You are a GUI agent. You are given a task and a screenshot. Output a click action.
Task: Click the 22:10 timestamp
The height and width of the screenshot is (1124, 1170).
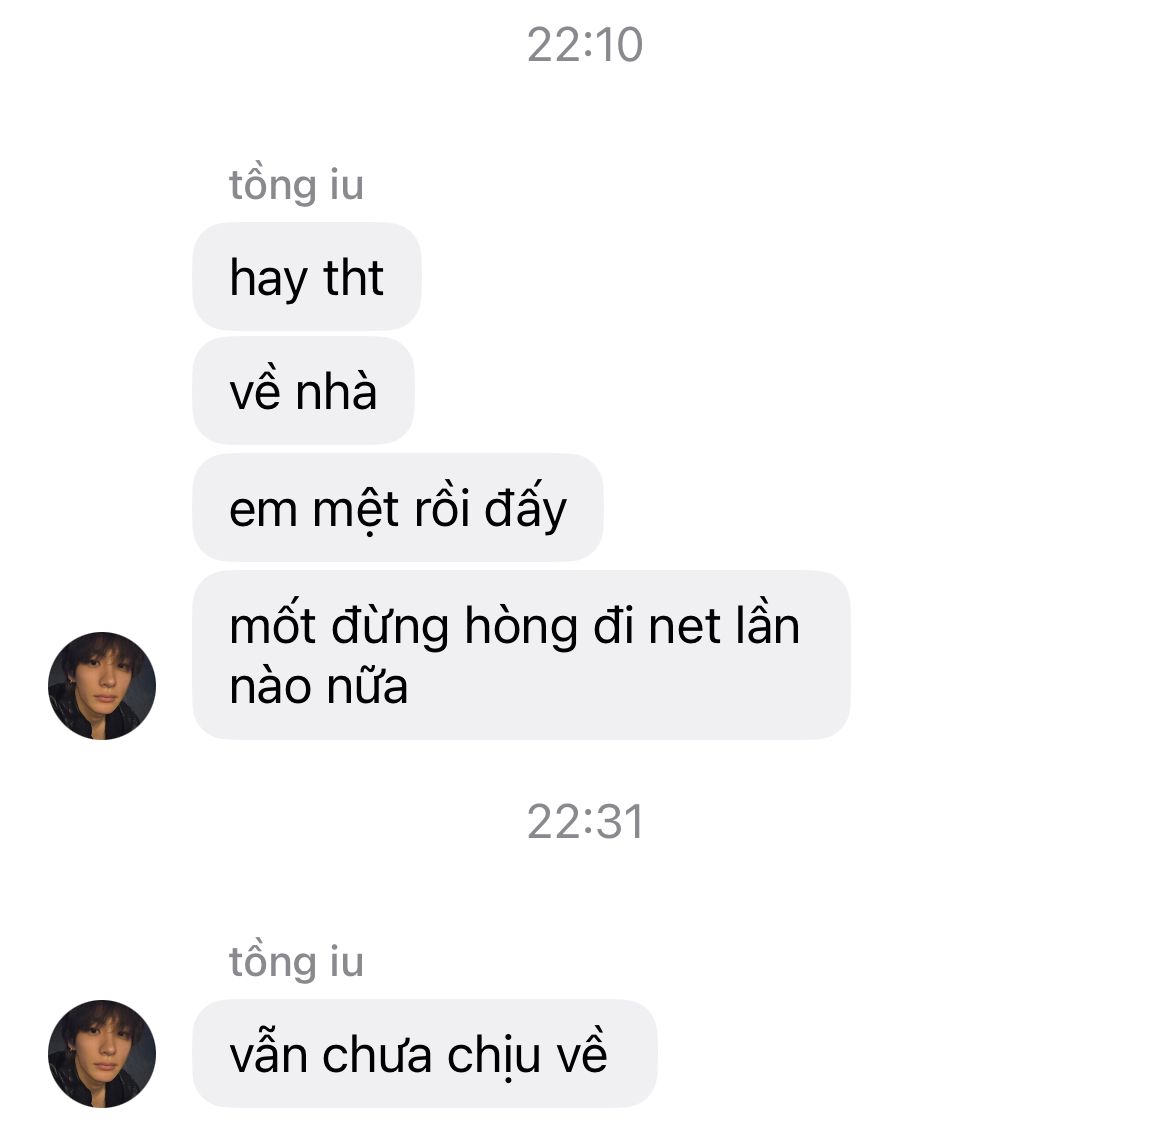(x=585, y=45)
